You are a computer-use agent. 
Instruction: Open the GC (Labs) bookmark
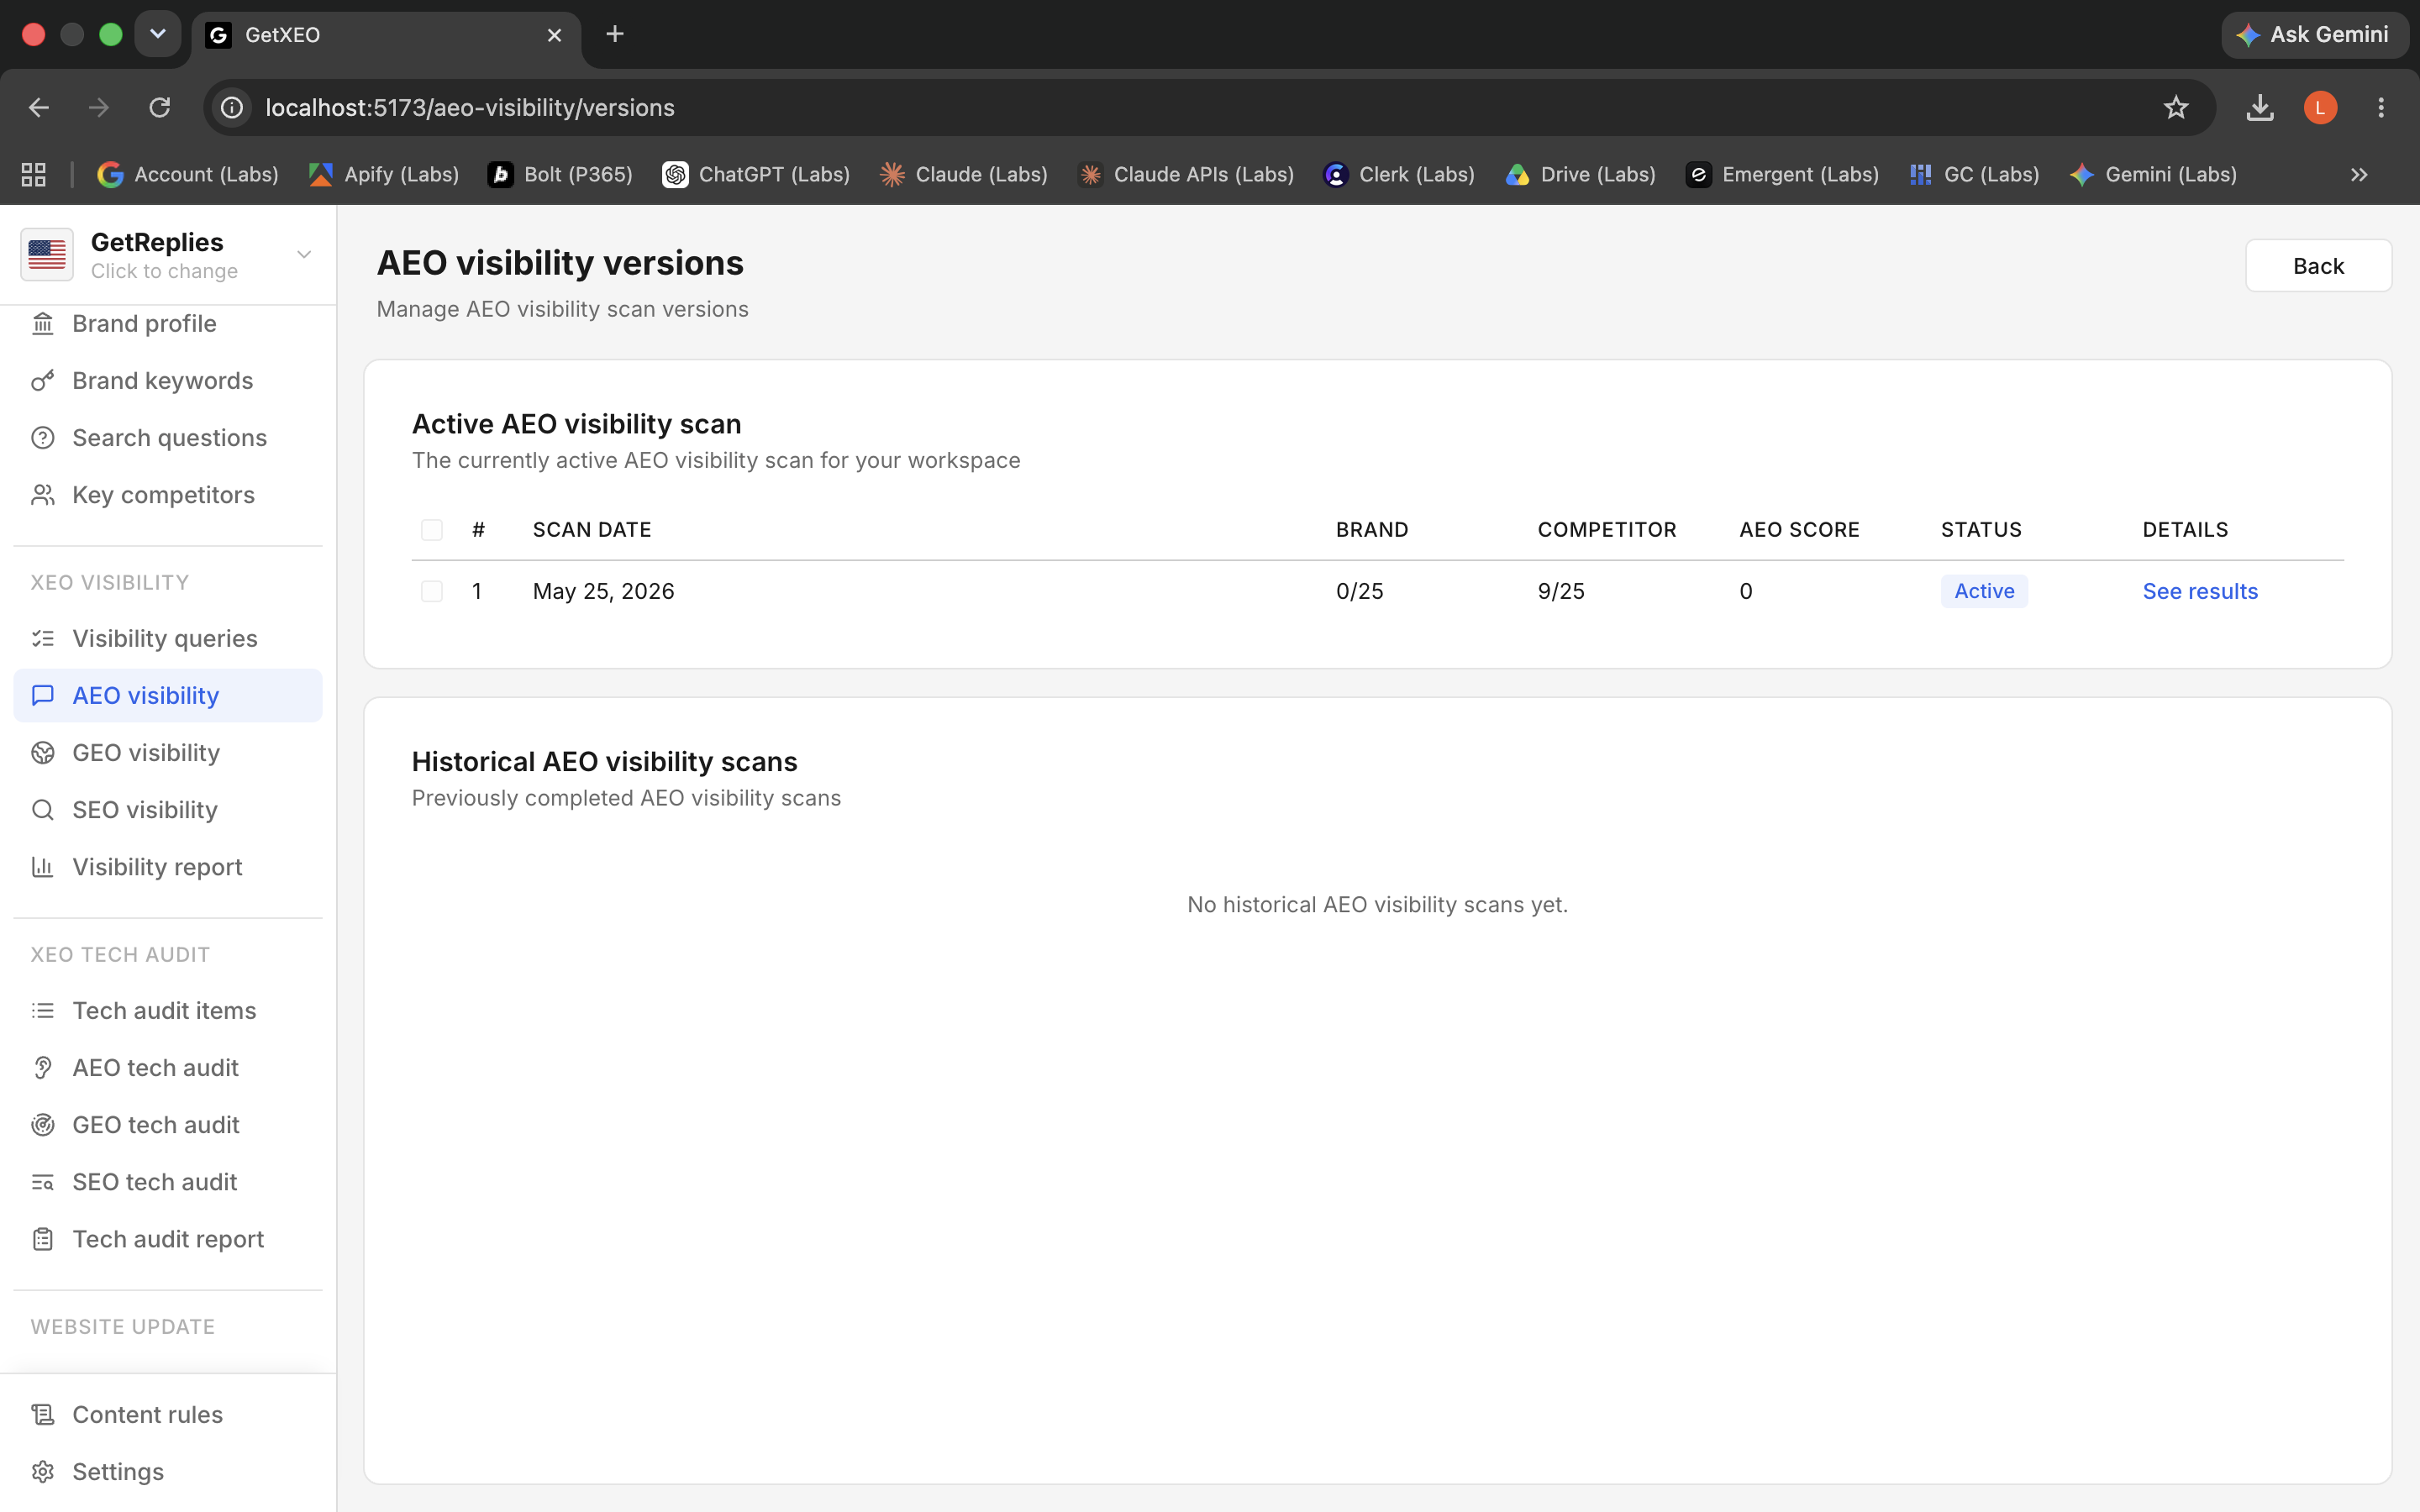point(1974,175)
